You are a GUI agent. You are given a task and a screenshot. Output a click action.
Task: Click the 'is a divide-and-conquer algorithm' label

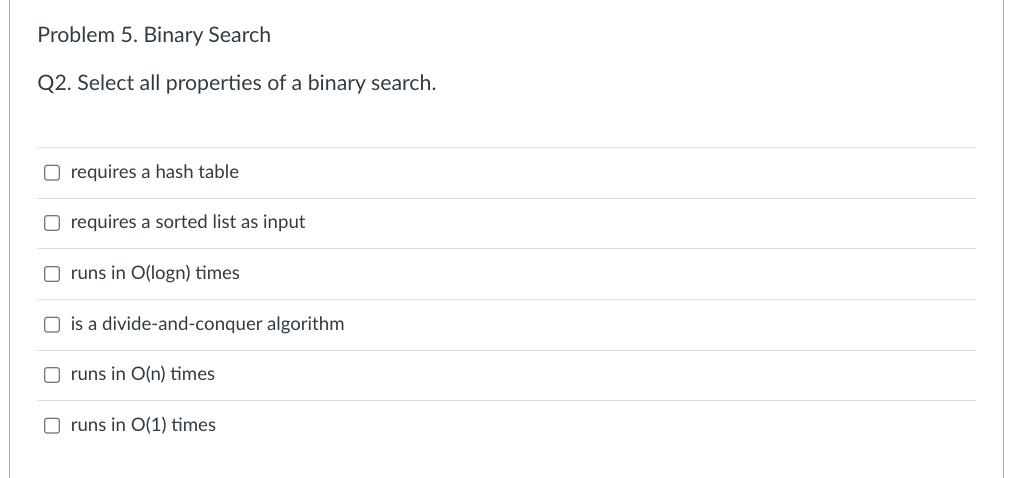207,324
